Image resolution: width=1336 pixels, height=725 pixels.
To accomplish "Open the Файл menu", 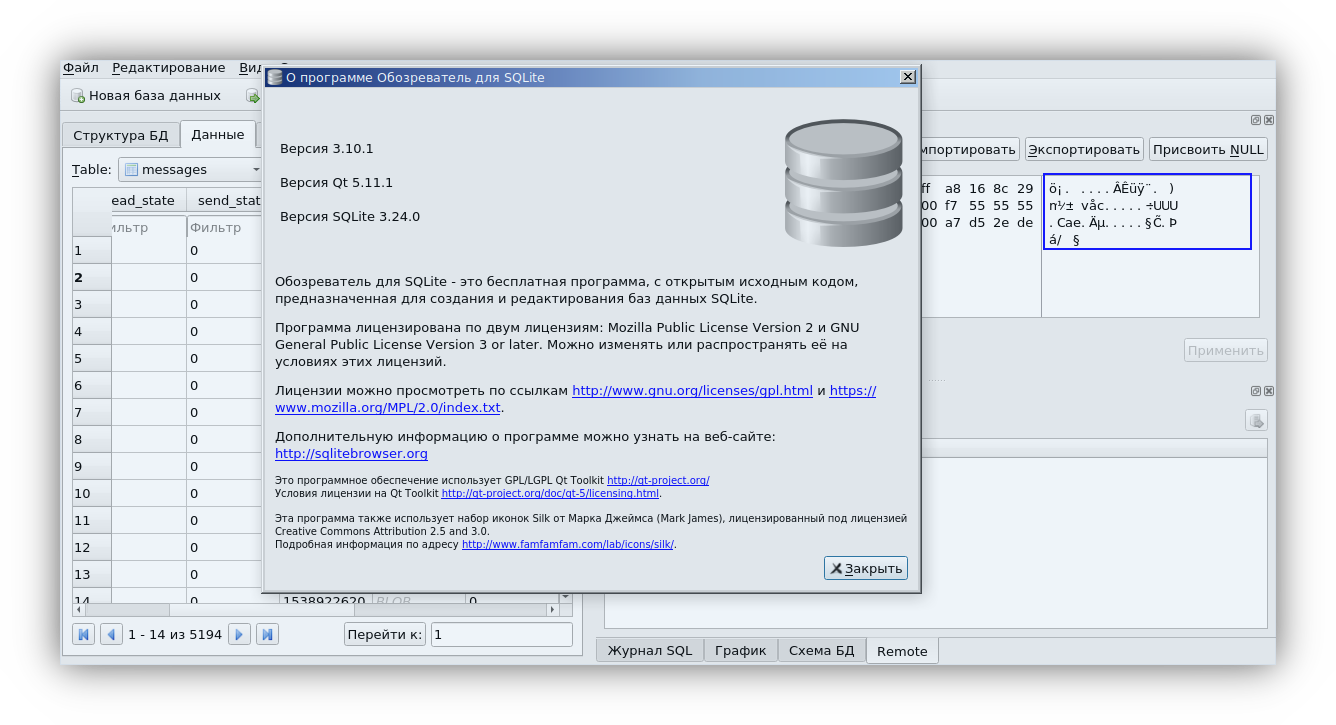I will (81, 67).
